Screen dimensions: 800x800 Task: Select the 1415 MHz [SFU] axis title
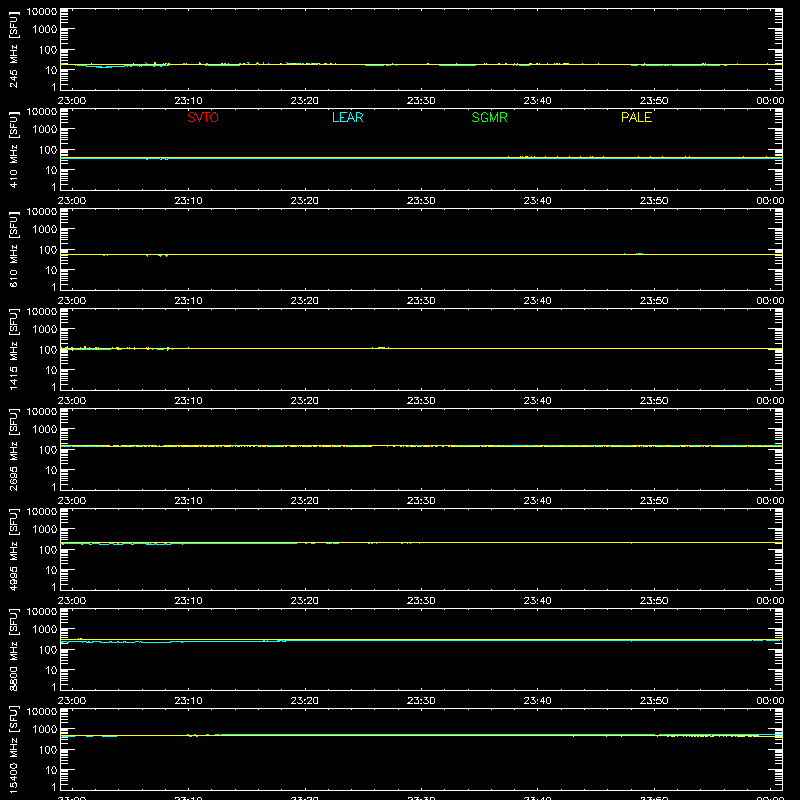pos(14,349)
